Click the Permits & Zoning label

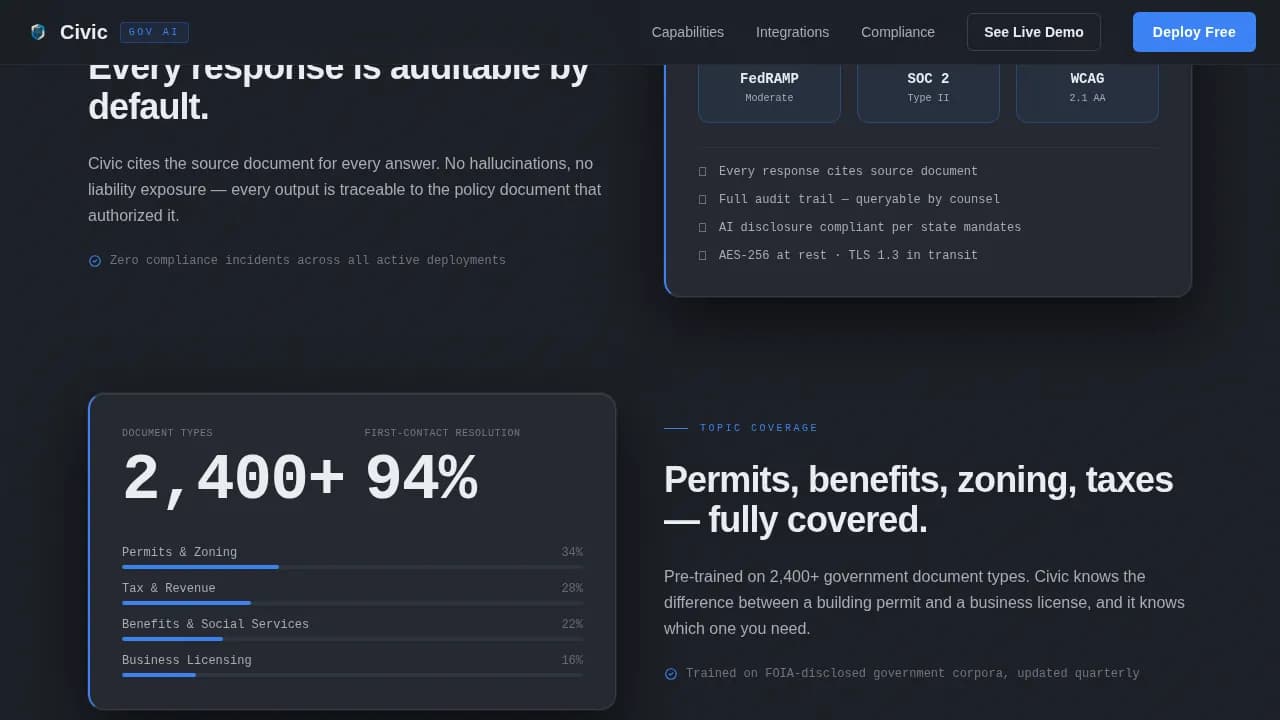179,552
